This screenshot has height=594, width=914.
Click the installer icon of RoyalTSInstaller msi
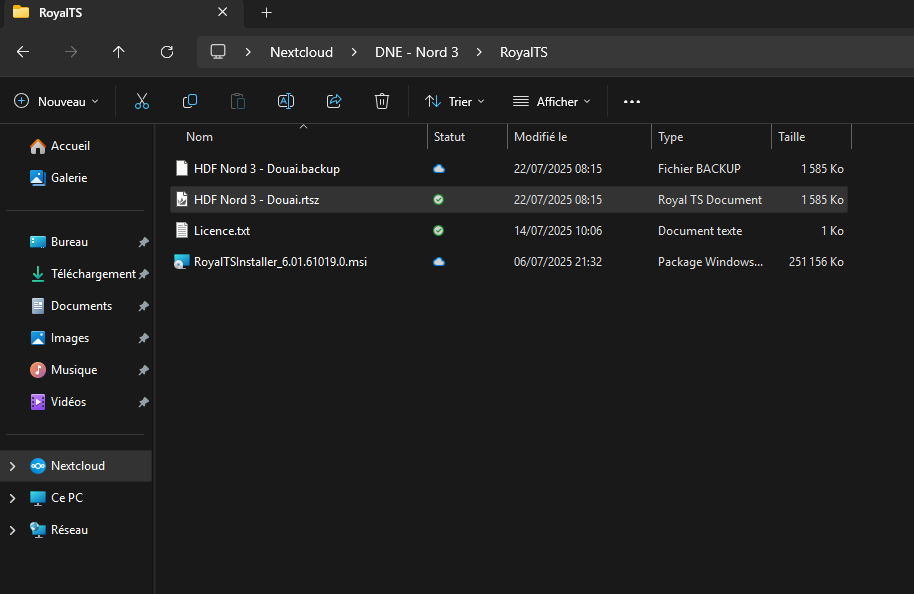point(182,261)
